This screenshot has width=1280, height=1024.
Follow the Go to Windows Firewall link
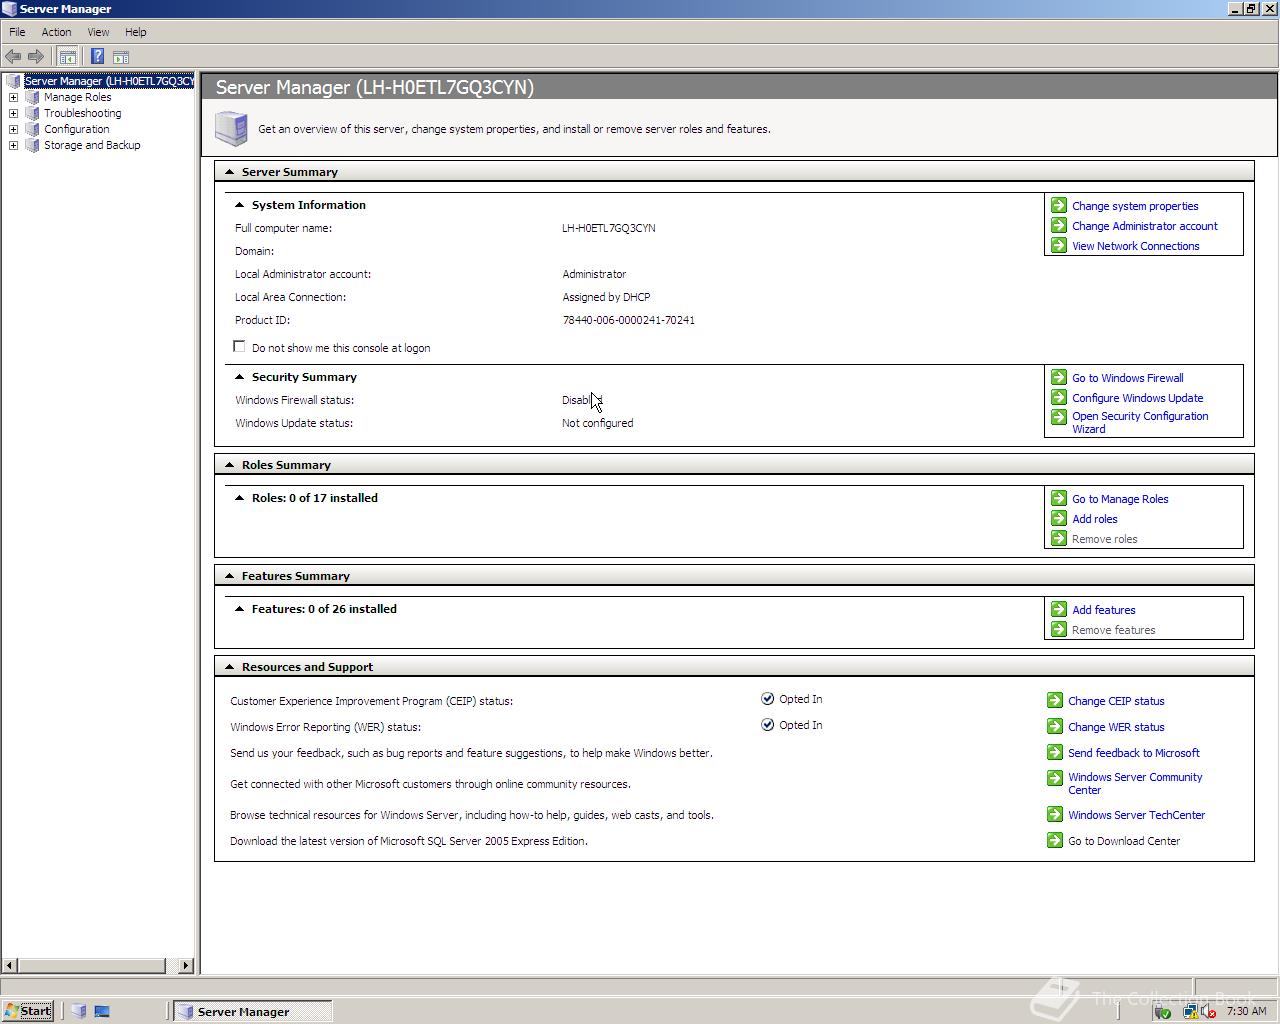point(1128,378)
